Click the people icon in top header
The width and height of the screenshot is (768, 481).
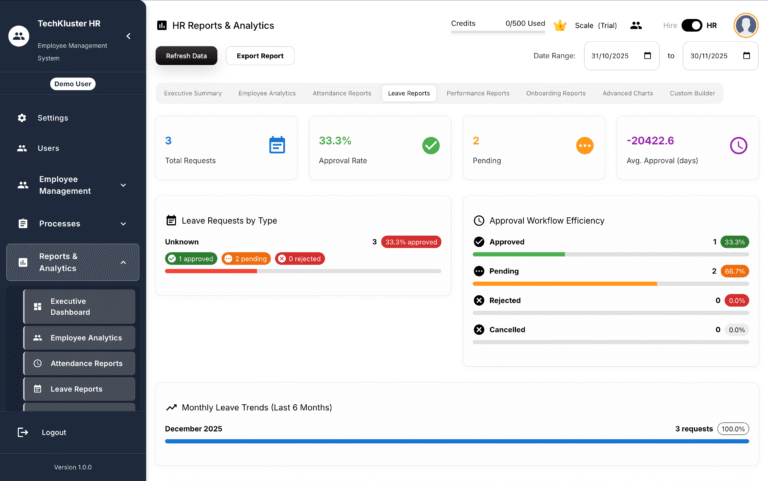point(635,25)
